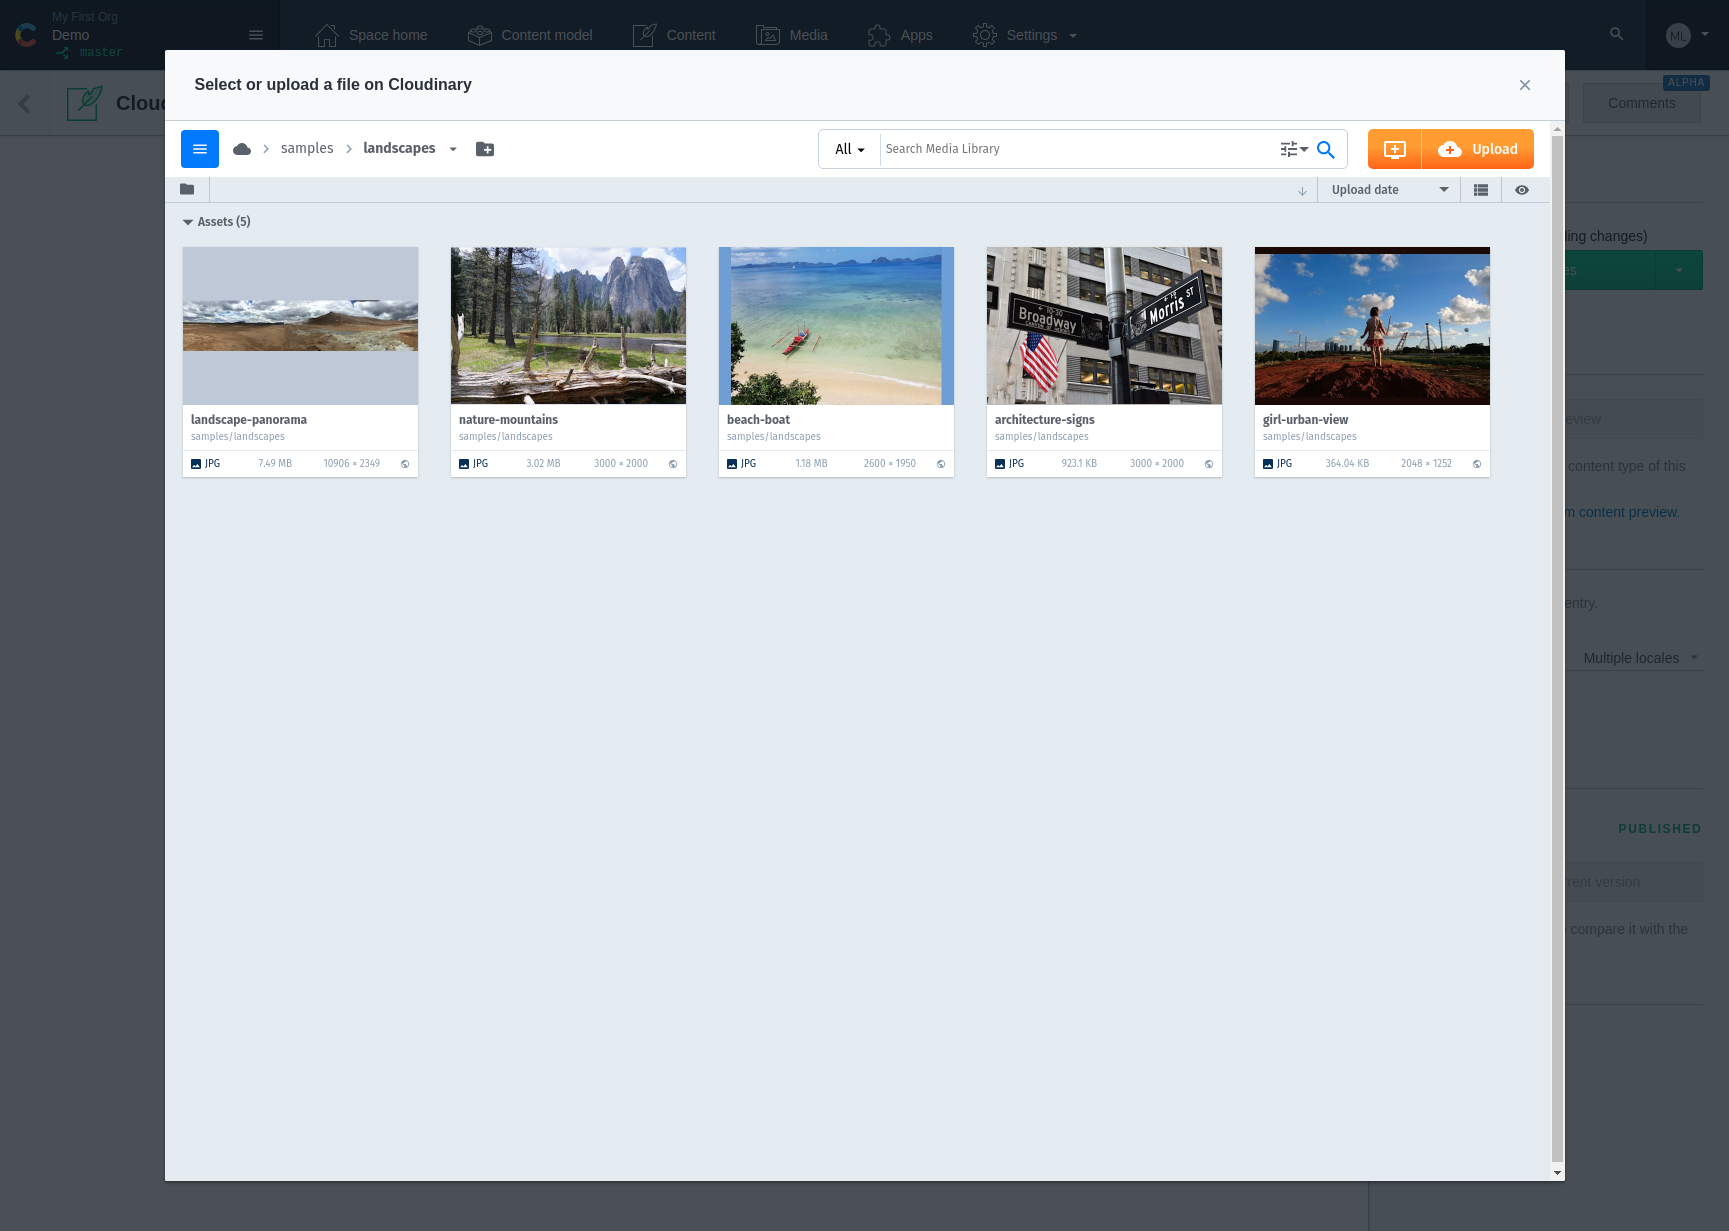Open public link for nature-mountains

point(673,464)
